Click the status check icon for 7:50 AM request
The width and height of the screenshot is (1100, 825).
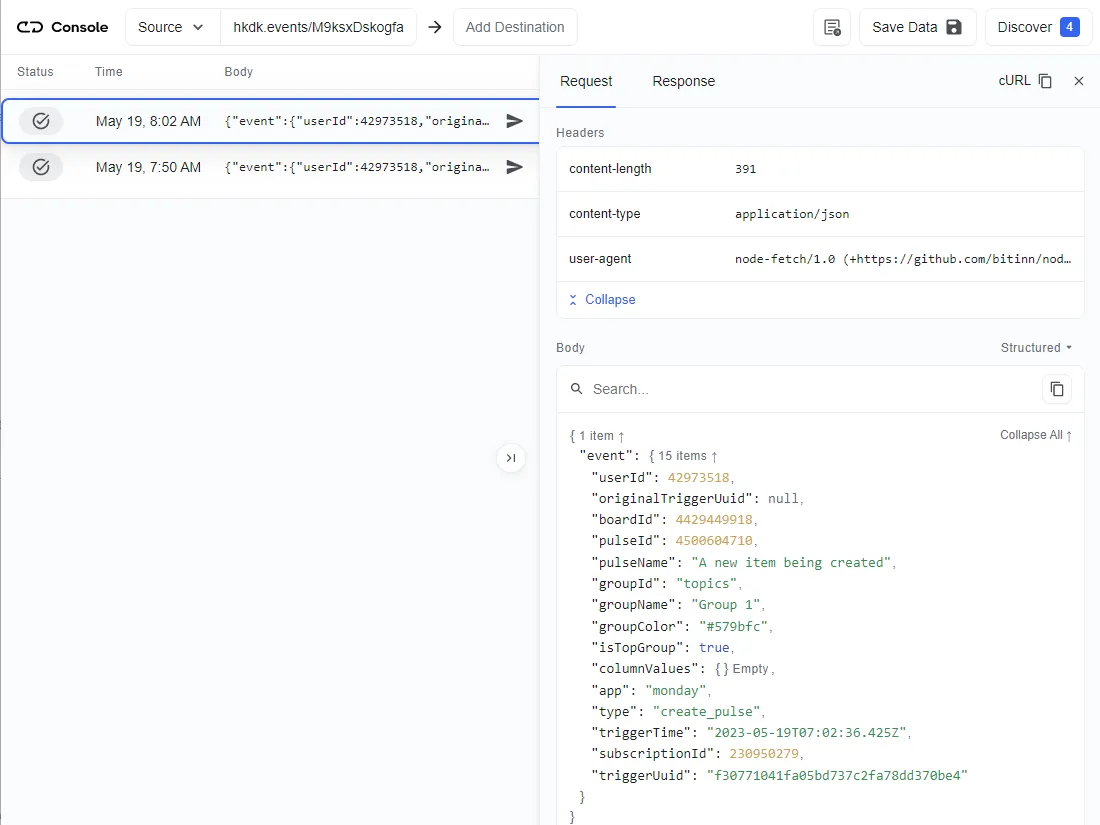(x=41, y=167)
